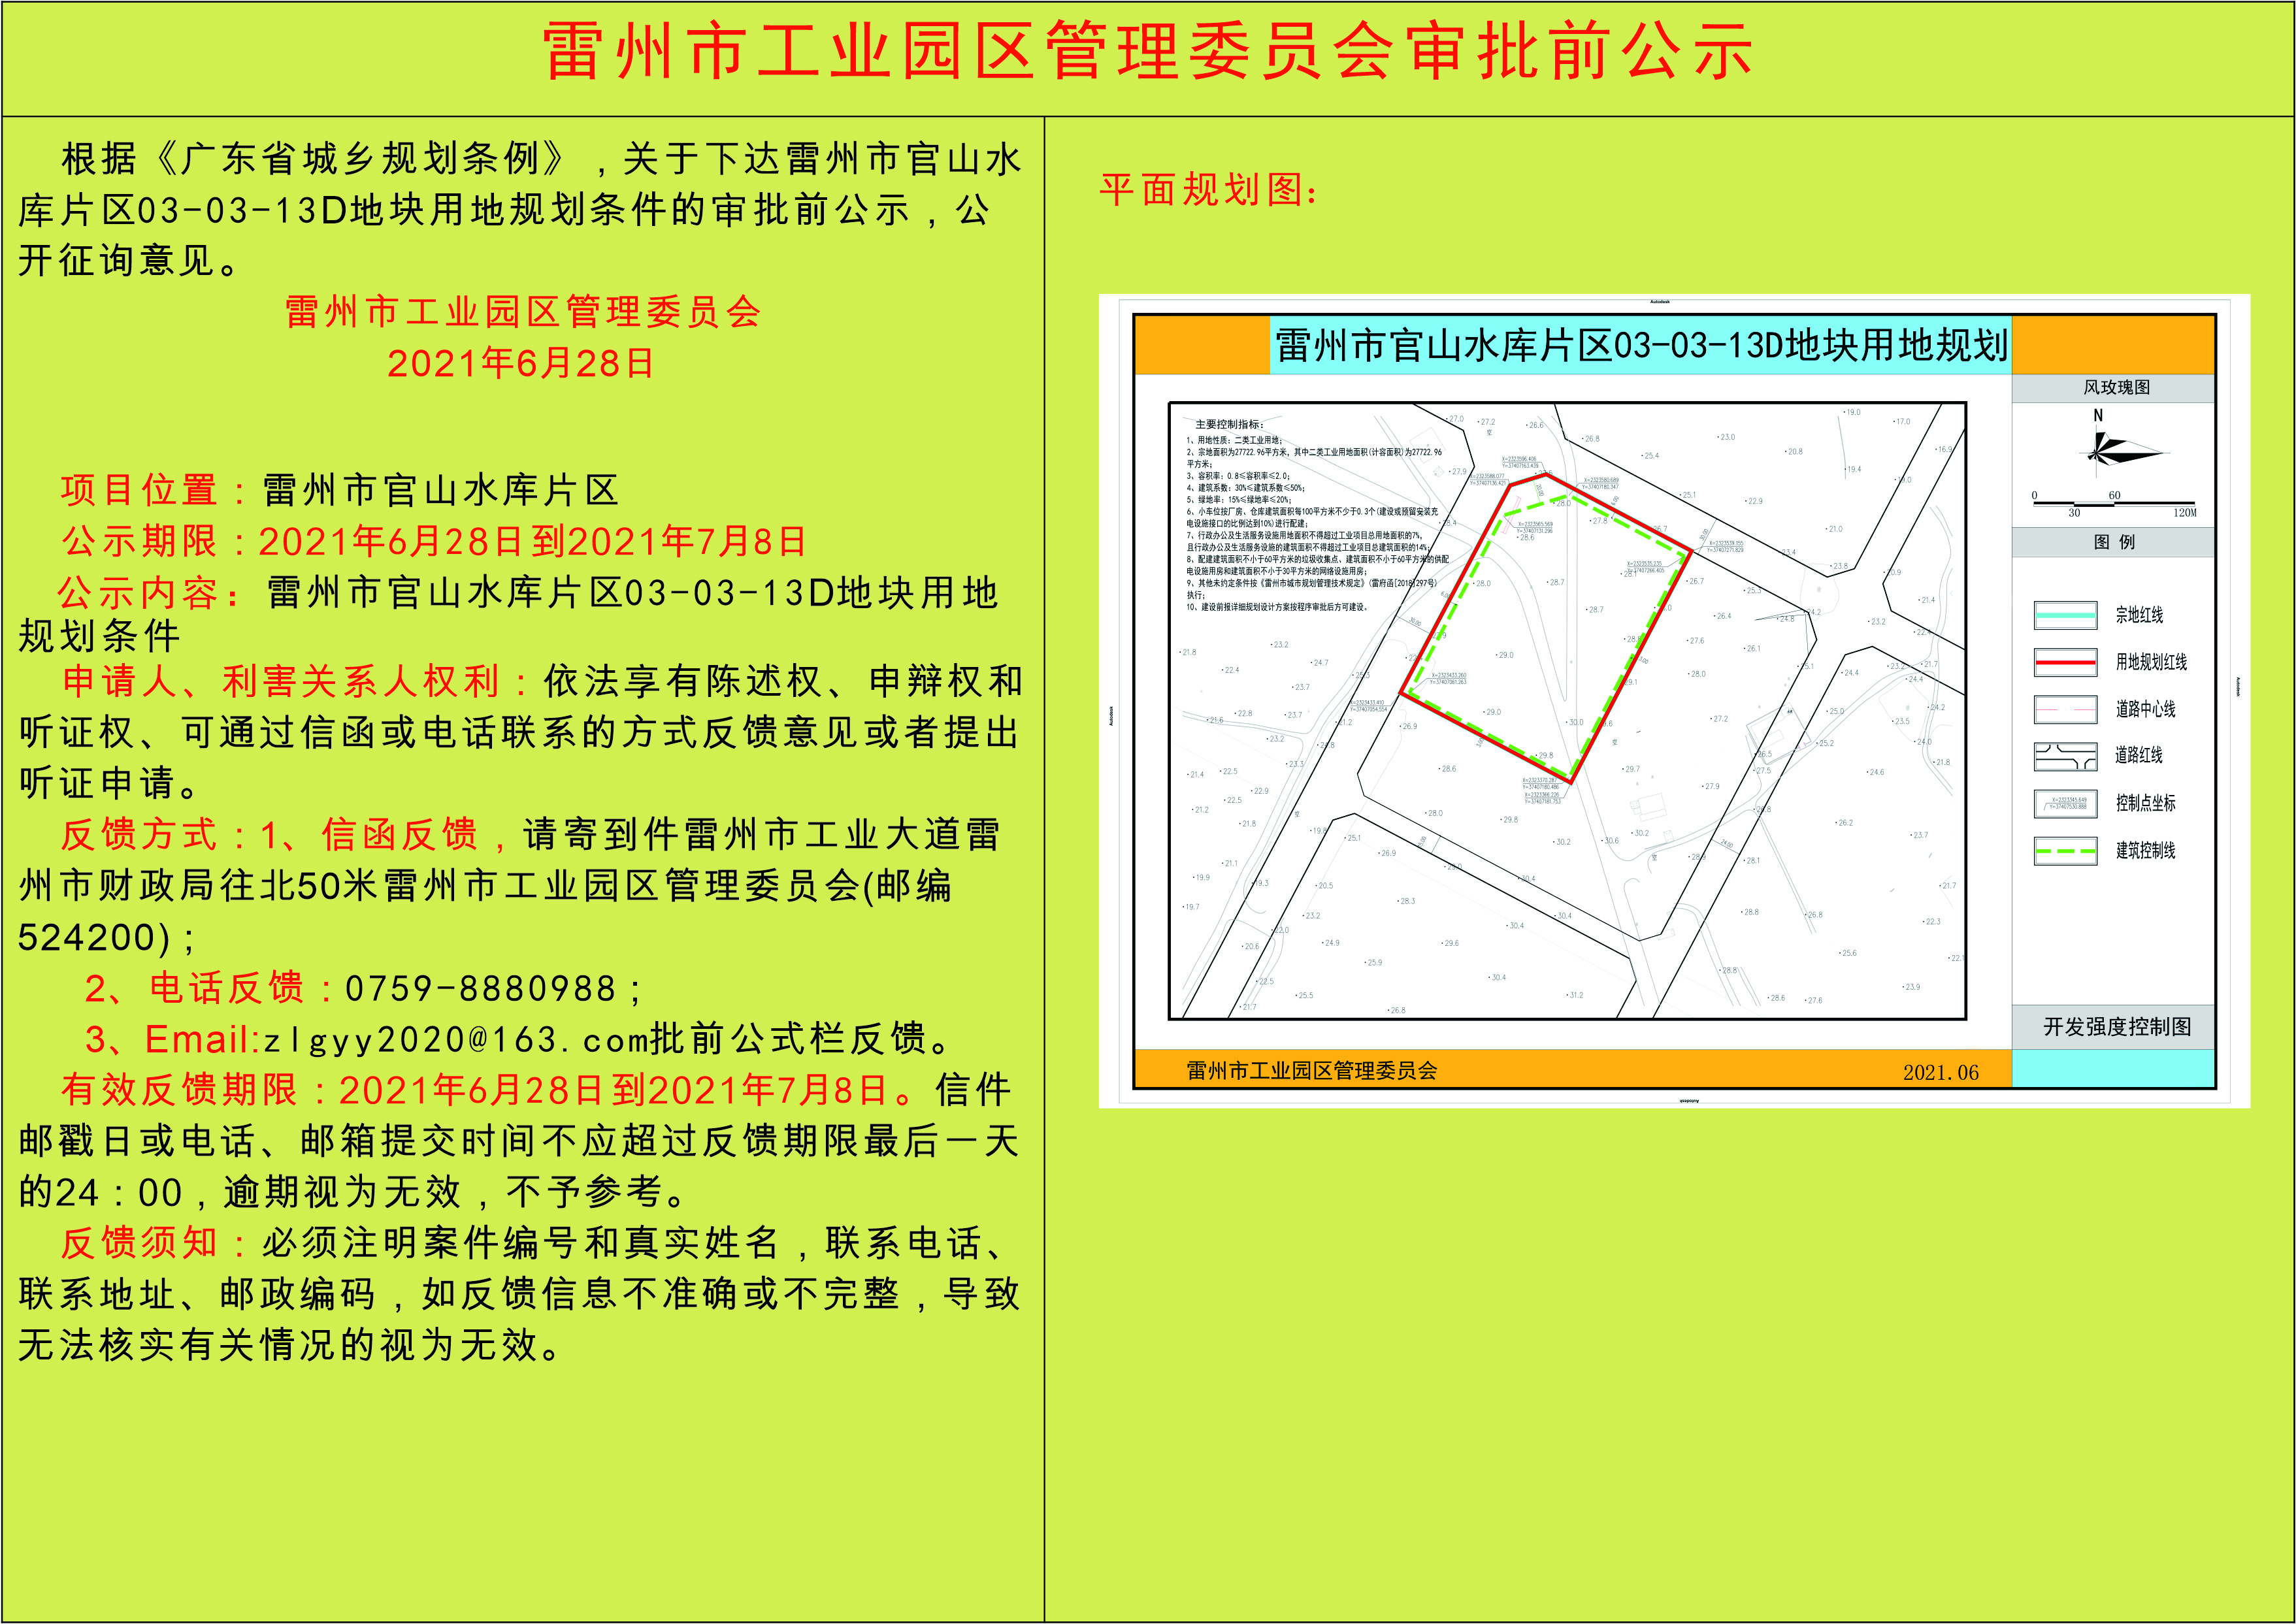
Task: Click the 公示期限 date range line
Action: pos(434,542)
